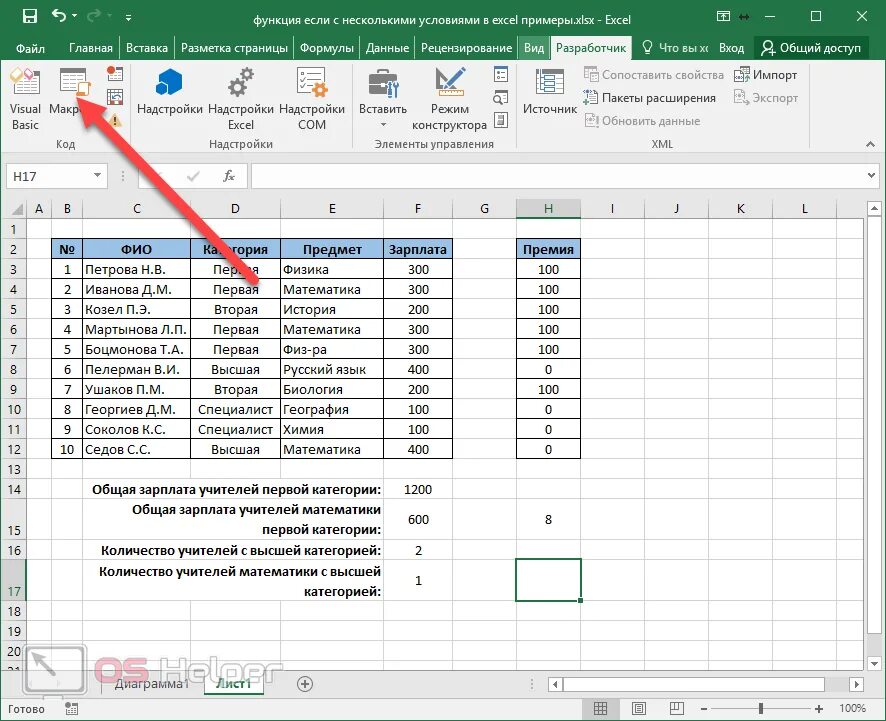Click the View Code icon
Viewport: 886px width, 721px height.
coord(501,97)
